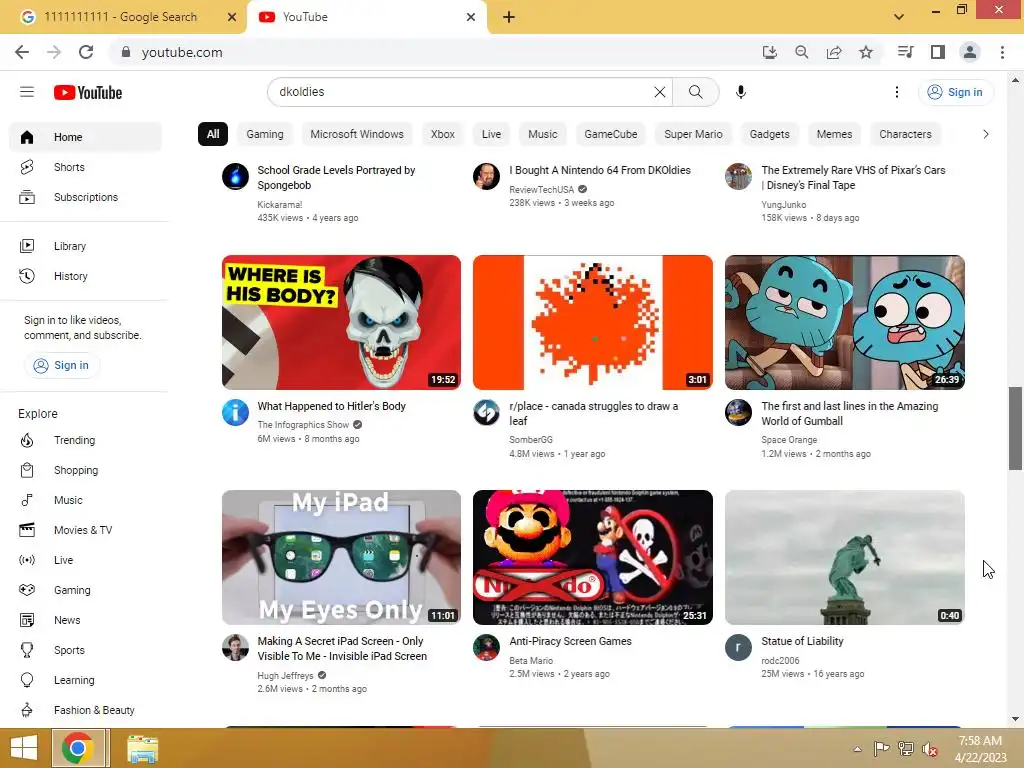This screenshot has width=1024, height=768.
Task: Open What Happened to Hitler's Body thumbnail
Action: [x=341, y=322]
